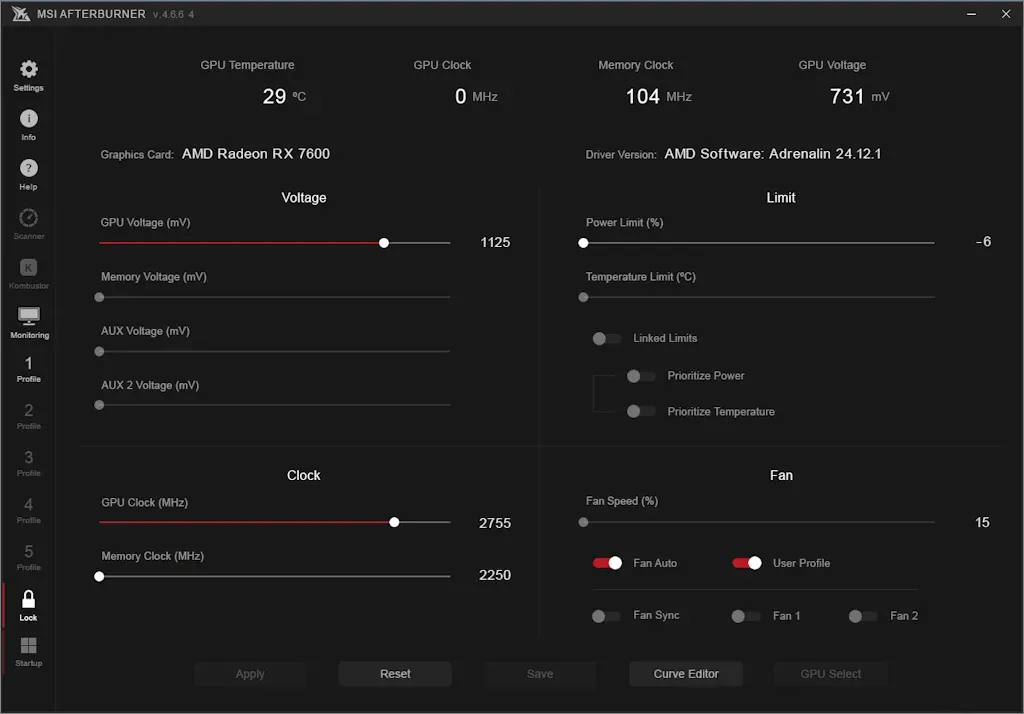The height and width of the screenshot is (714, 1024).
Task: Minimize the Afterburner window
Action: pos(972,14)
